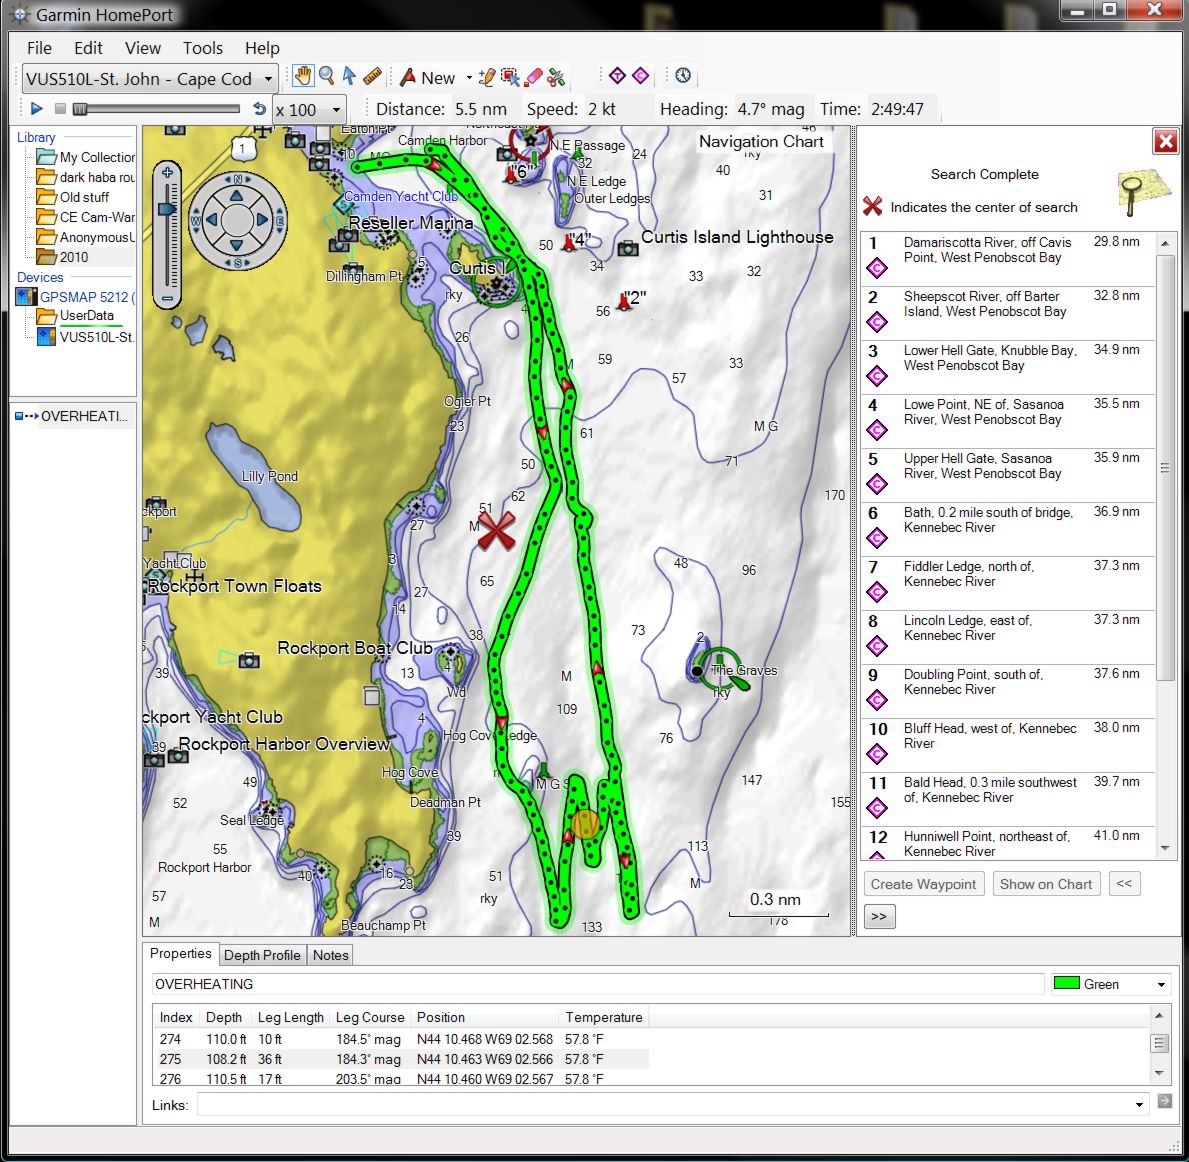Select the pencil Draw tool
Viewport: 1189px width, 1162px height.
[x=488, y=77]
